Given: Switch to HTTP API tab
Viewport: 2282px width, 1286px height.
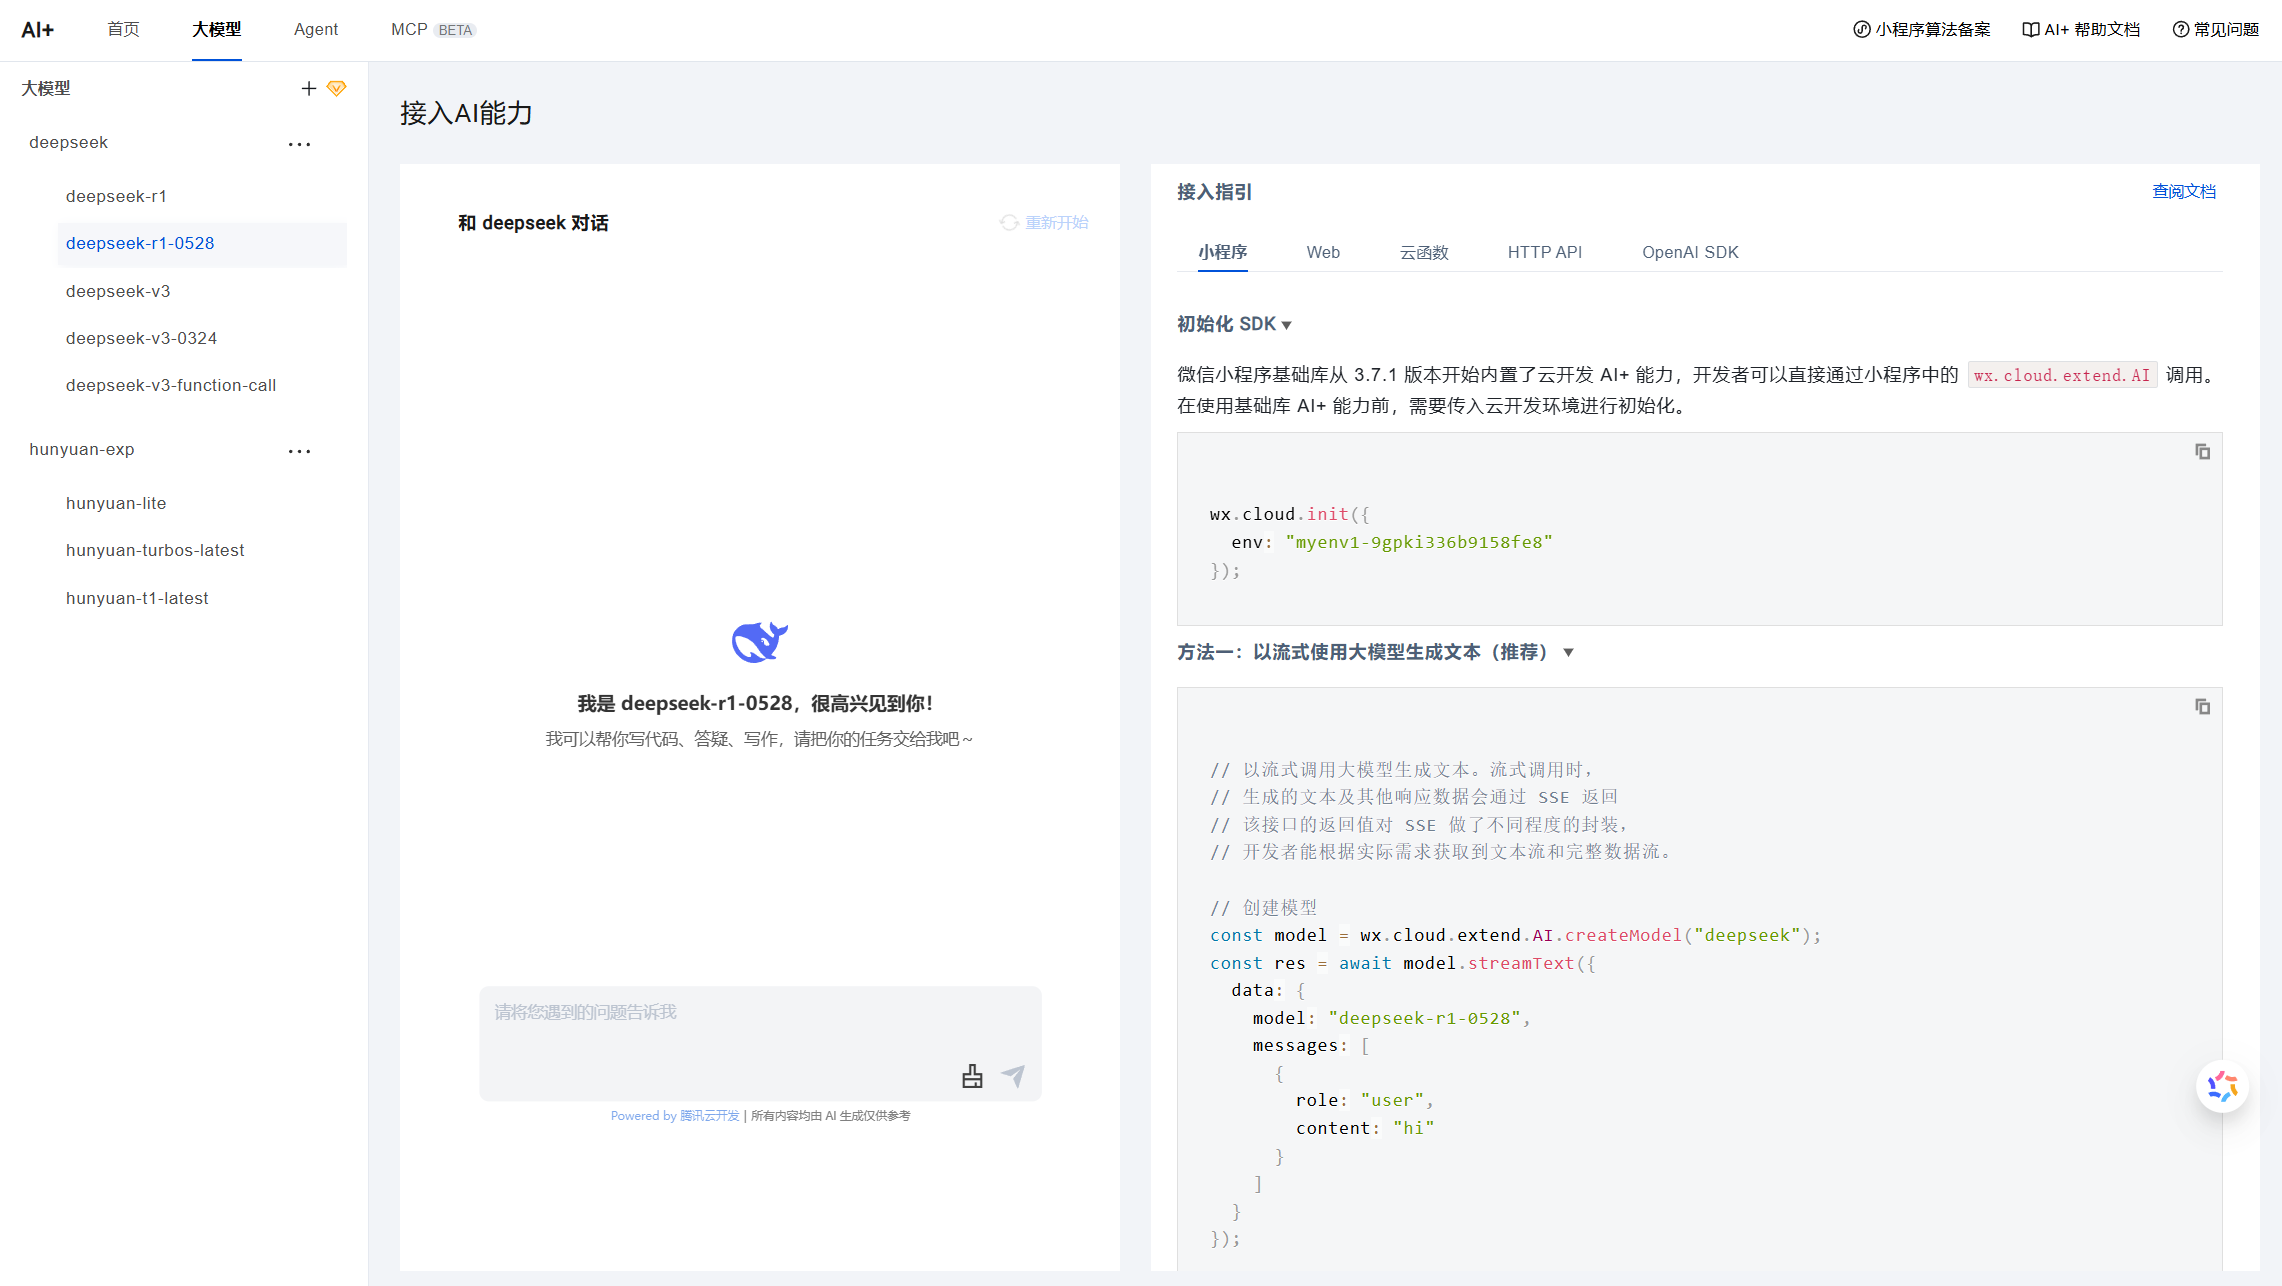Looking at the screenshot, I should coord(1545,252).
